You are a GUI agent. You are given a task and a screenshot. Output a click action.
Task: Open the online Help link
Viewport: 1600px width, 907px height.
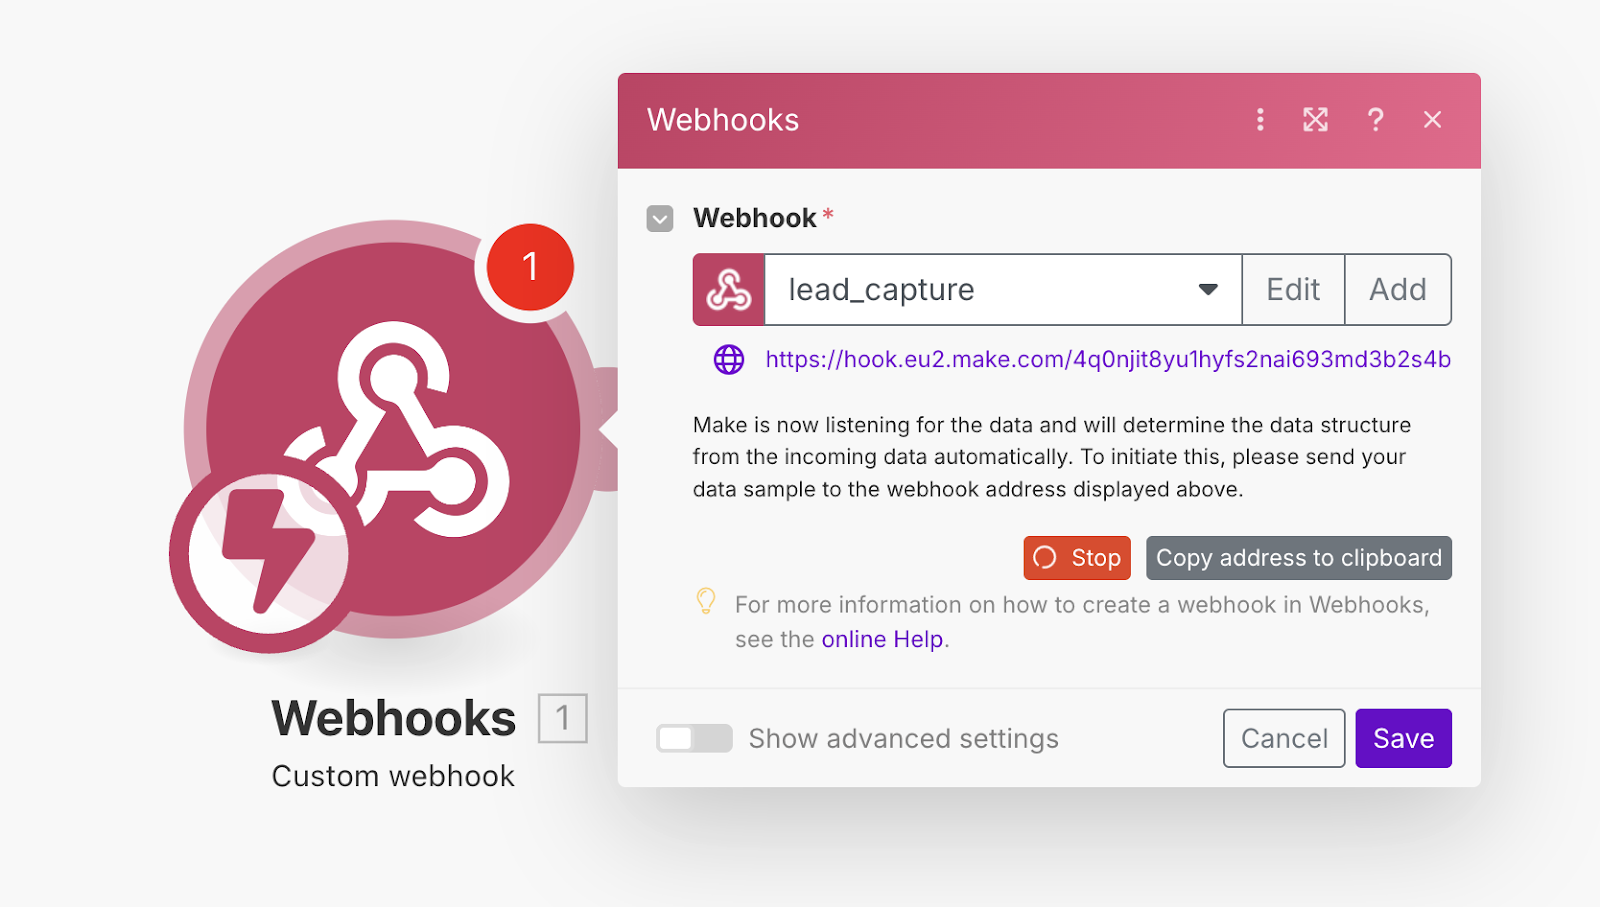(882, 639)
